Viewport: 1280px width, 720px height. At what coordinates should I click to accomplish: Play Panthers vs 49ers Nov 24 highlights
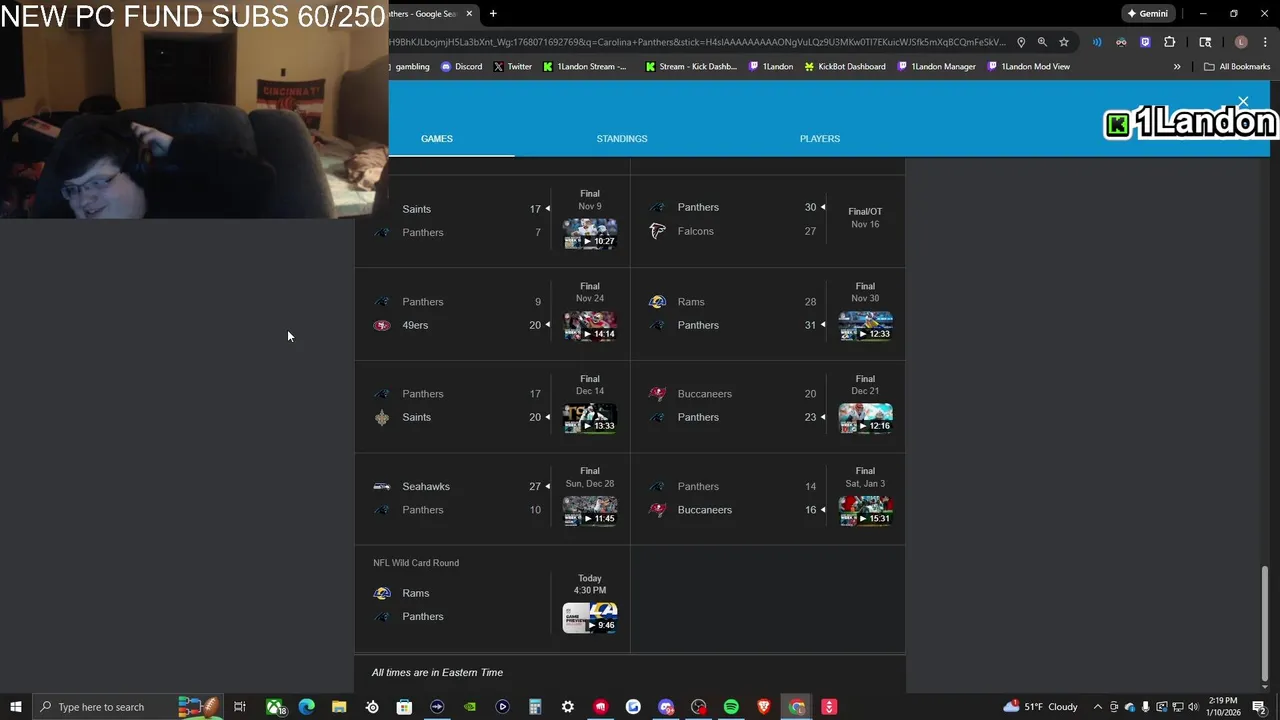click(x=590, y=326)
